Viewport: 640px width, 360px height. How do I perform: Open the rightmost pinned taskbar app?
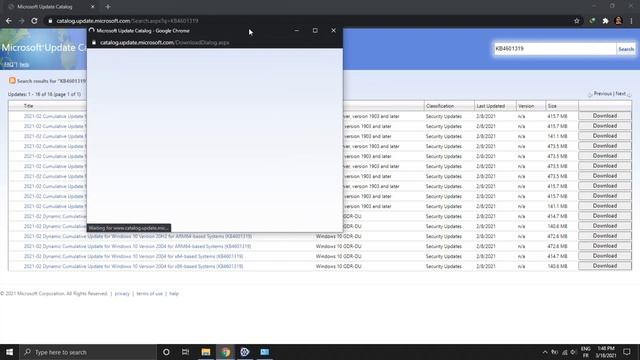pos(264,352)
